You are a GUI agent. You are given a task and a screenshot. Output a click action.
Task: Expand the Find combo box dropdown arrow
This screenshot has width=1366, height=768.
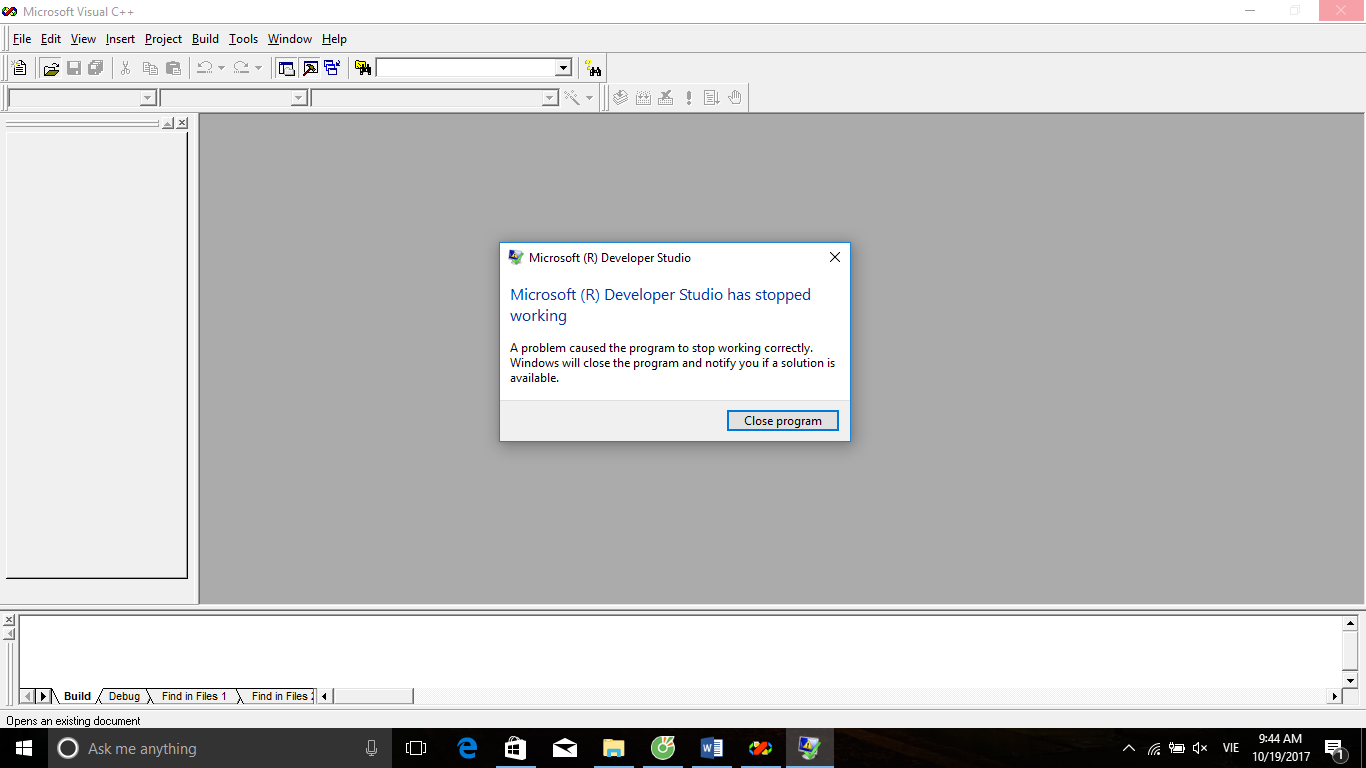point(563,68)
